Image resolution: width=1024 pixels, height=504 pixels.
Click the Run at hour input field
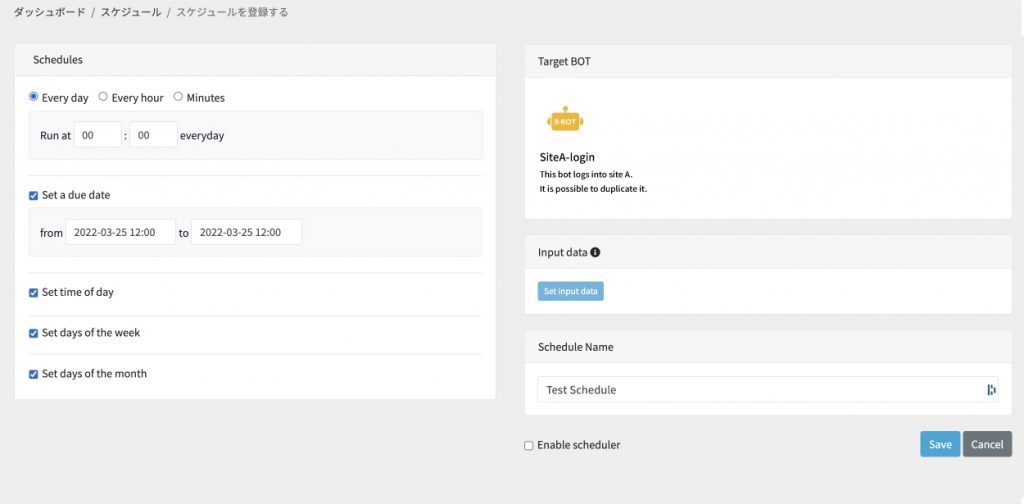[98, 134]
